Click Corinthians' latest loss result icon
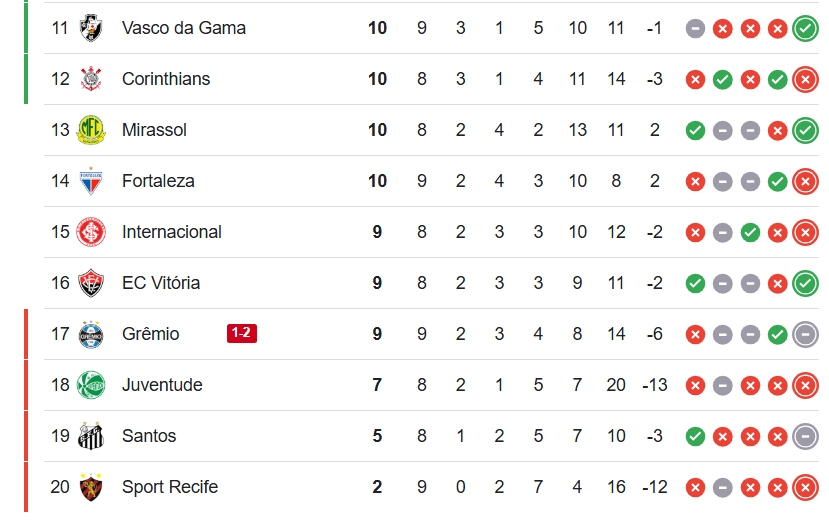The height and width of the screenshot is (521, 829). pos(805,80)
